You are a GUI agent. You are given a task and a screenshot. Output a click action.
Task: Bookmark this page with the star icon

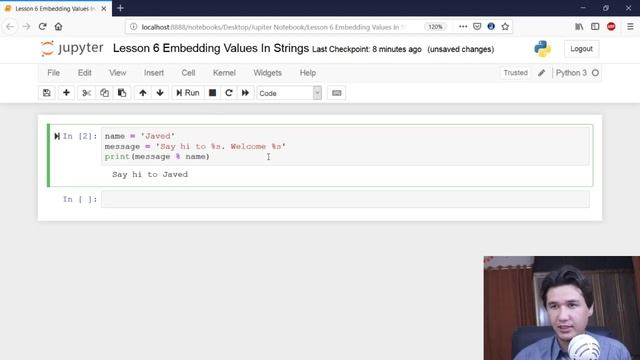(x=505, y=27)
